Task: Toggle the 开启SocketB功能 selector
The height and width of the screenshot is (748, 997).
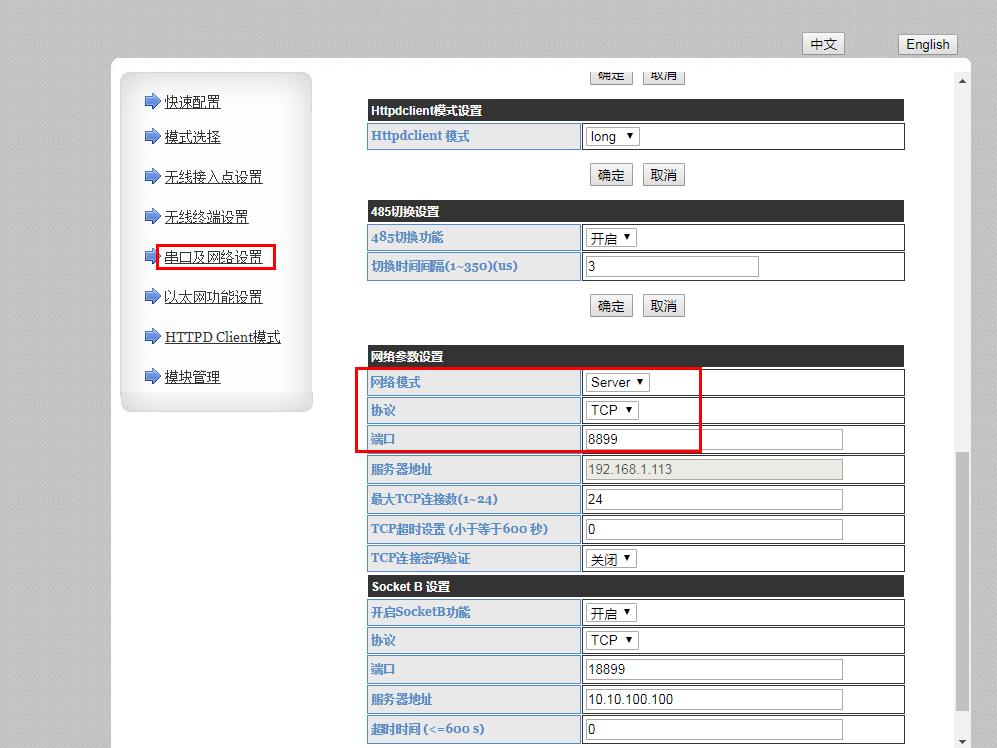Action: tap(610, 613)
